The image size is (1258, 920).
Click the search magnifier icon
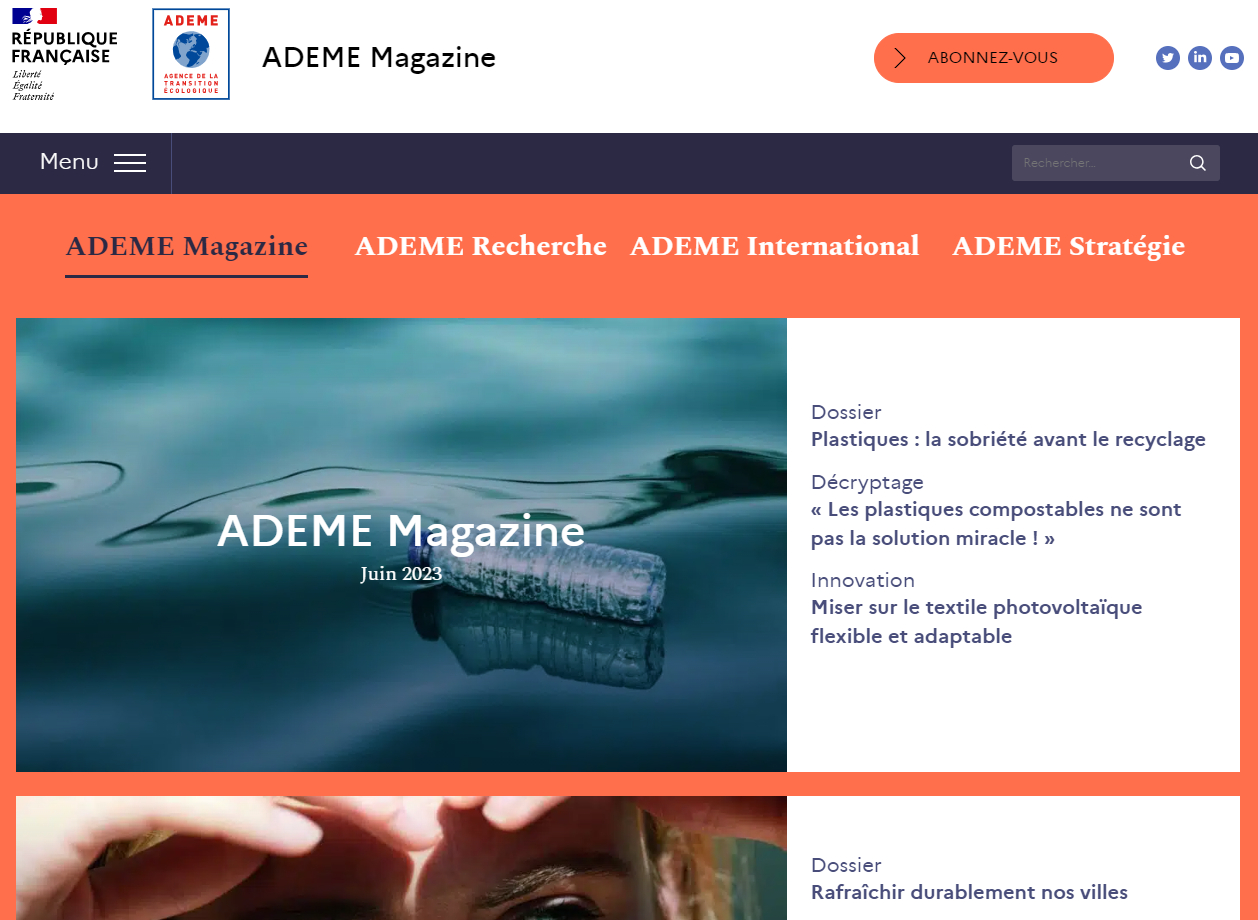1198,163
